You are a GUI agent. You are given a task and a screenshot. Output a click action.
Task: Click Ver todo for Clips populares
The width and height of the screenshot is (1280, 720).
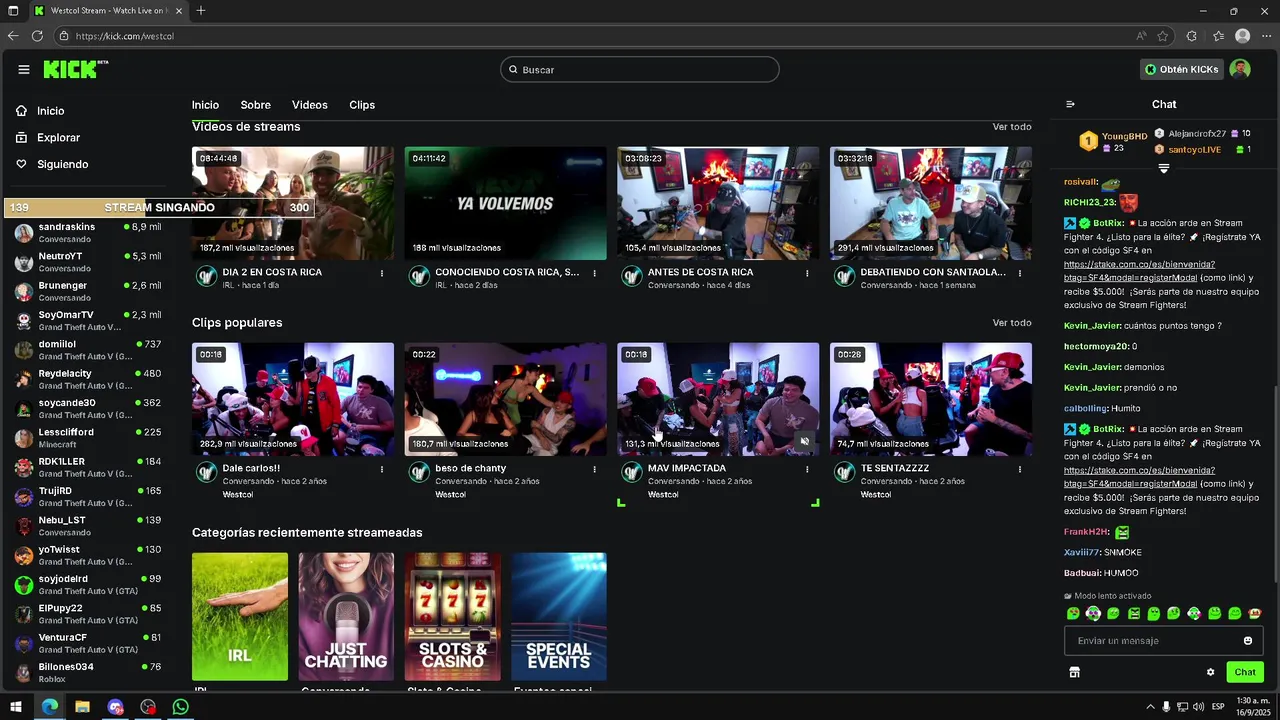click(x=1012, y=323)
